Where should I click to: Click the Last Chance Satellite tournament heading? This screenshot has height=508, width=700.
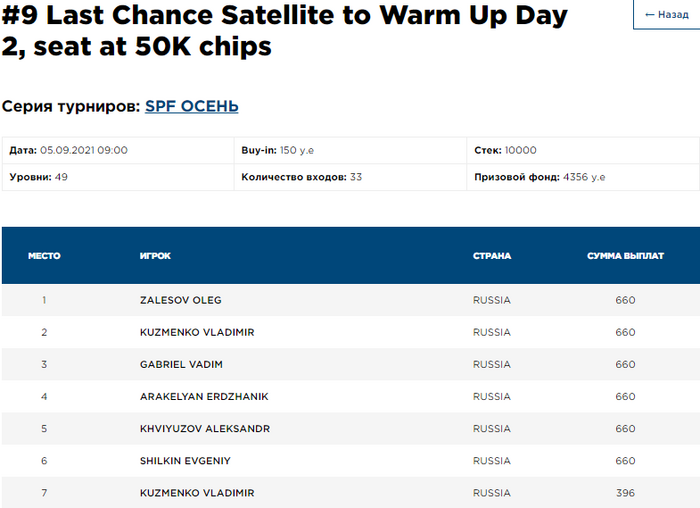[284, 30]
